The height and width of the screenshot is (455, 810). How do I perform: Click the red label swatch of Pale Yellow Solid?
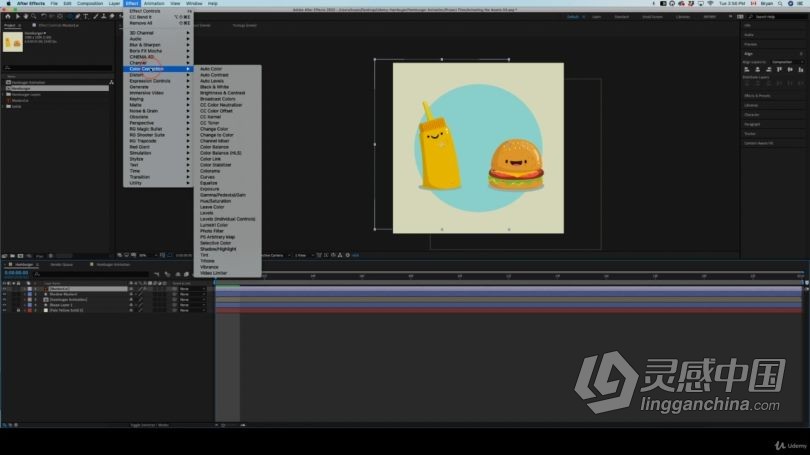[29, 310]
